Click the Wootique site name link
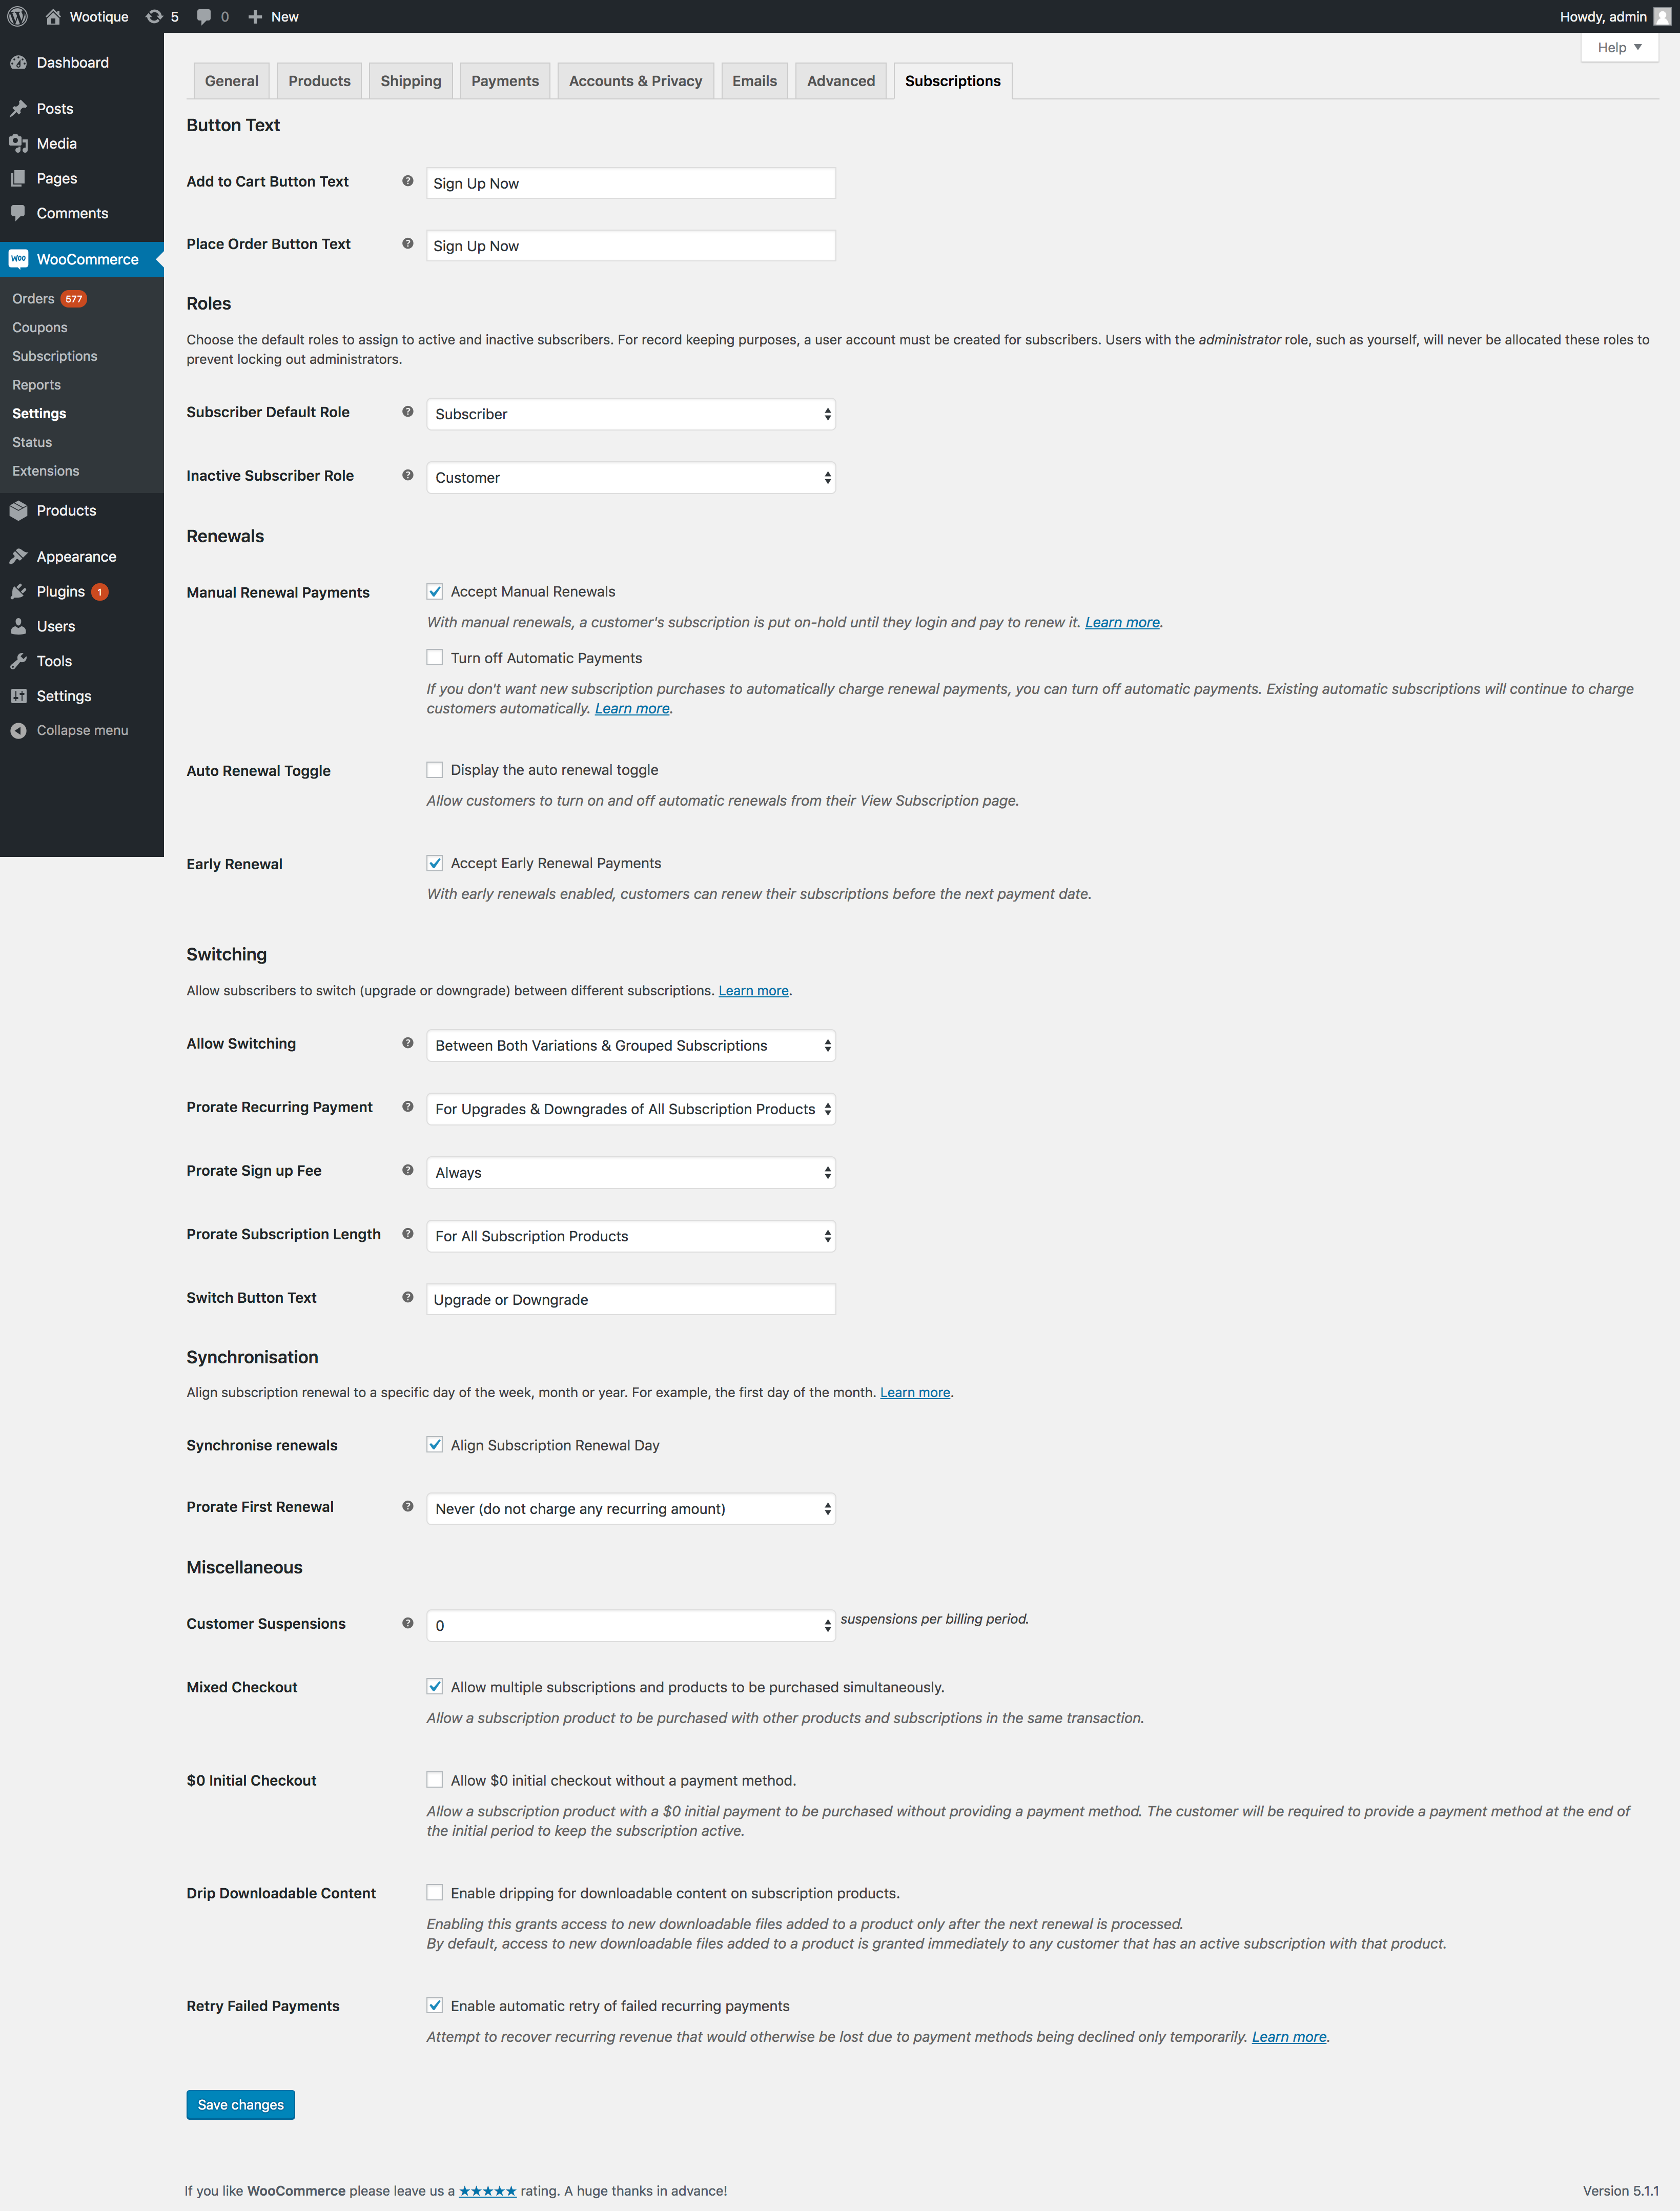Viewport: 1680px width, 2211px height. click(97, 16)
